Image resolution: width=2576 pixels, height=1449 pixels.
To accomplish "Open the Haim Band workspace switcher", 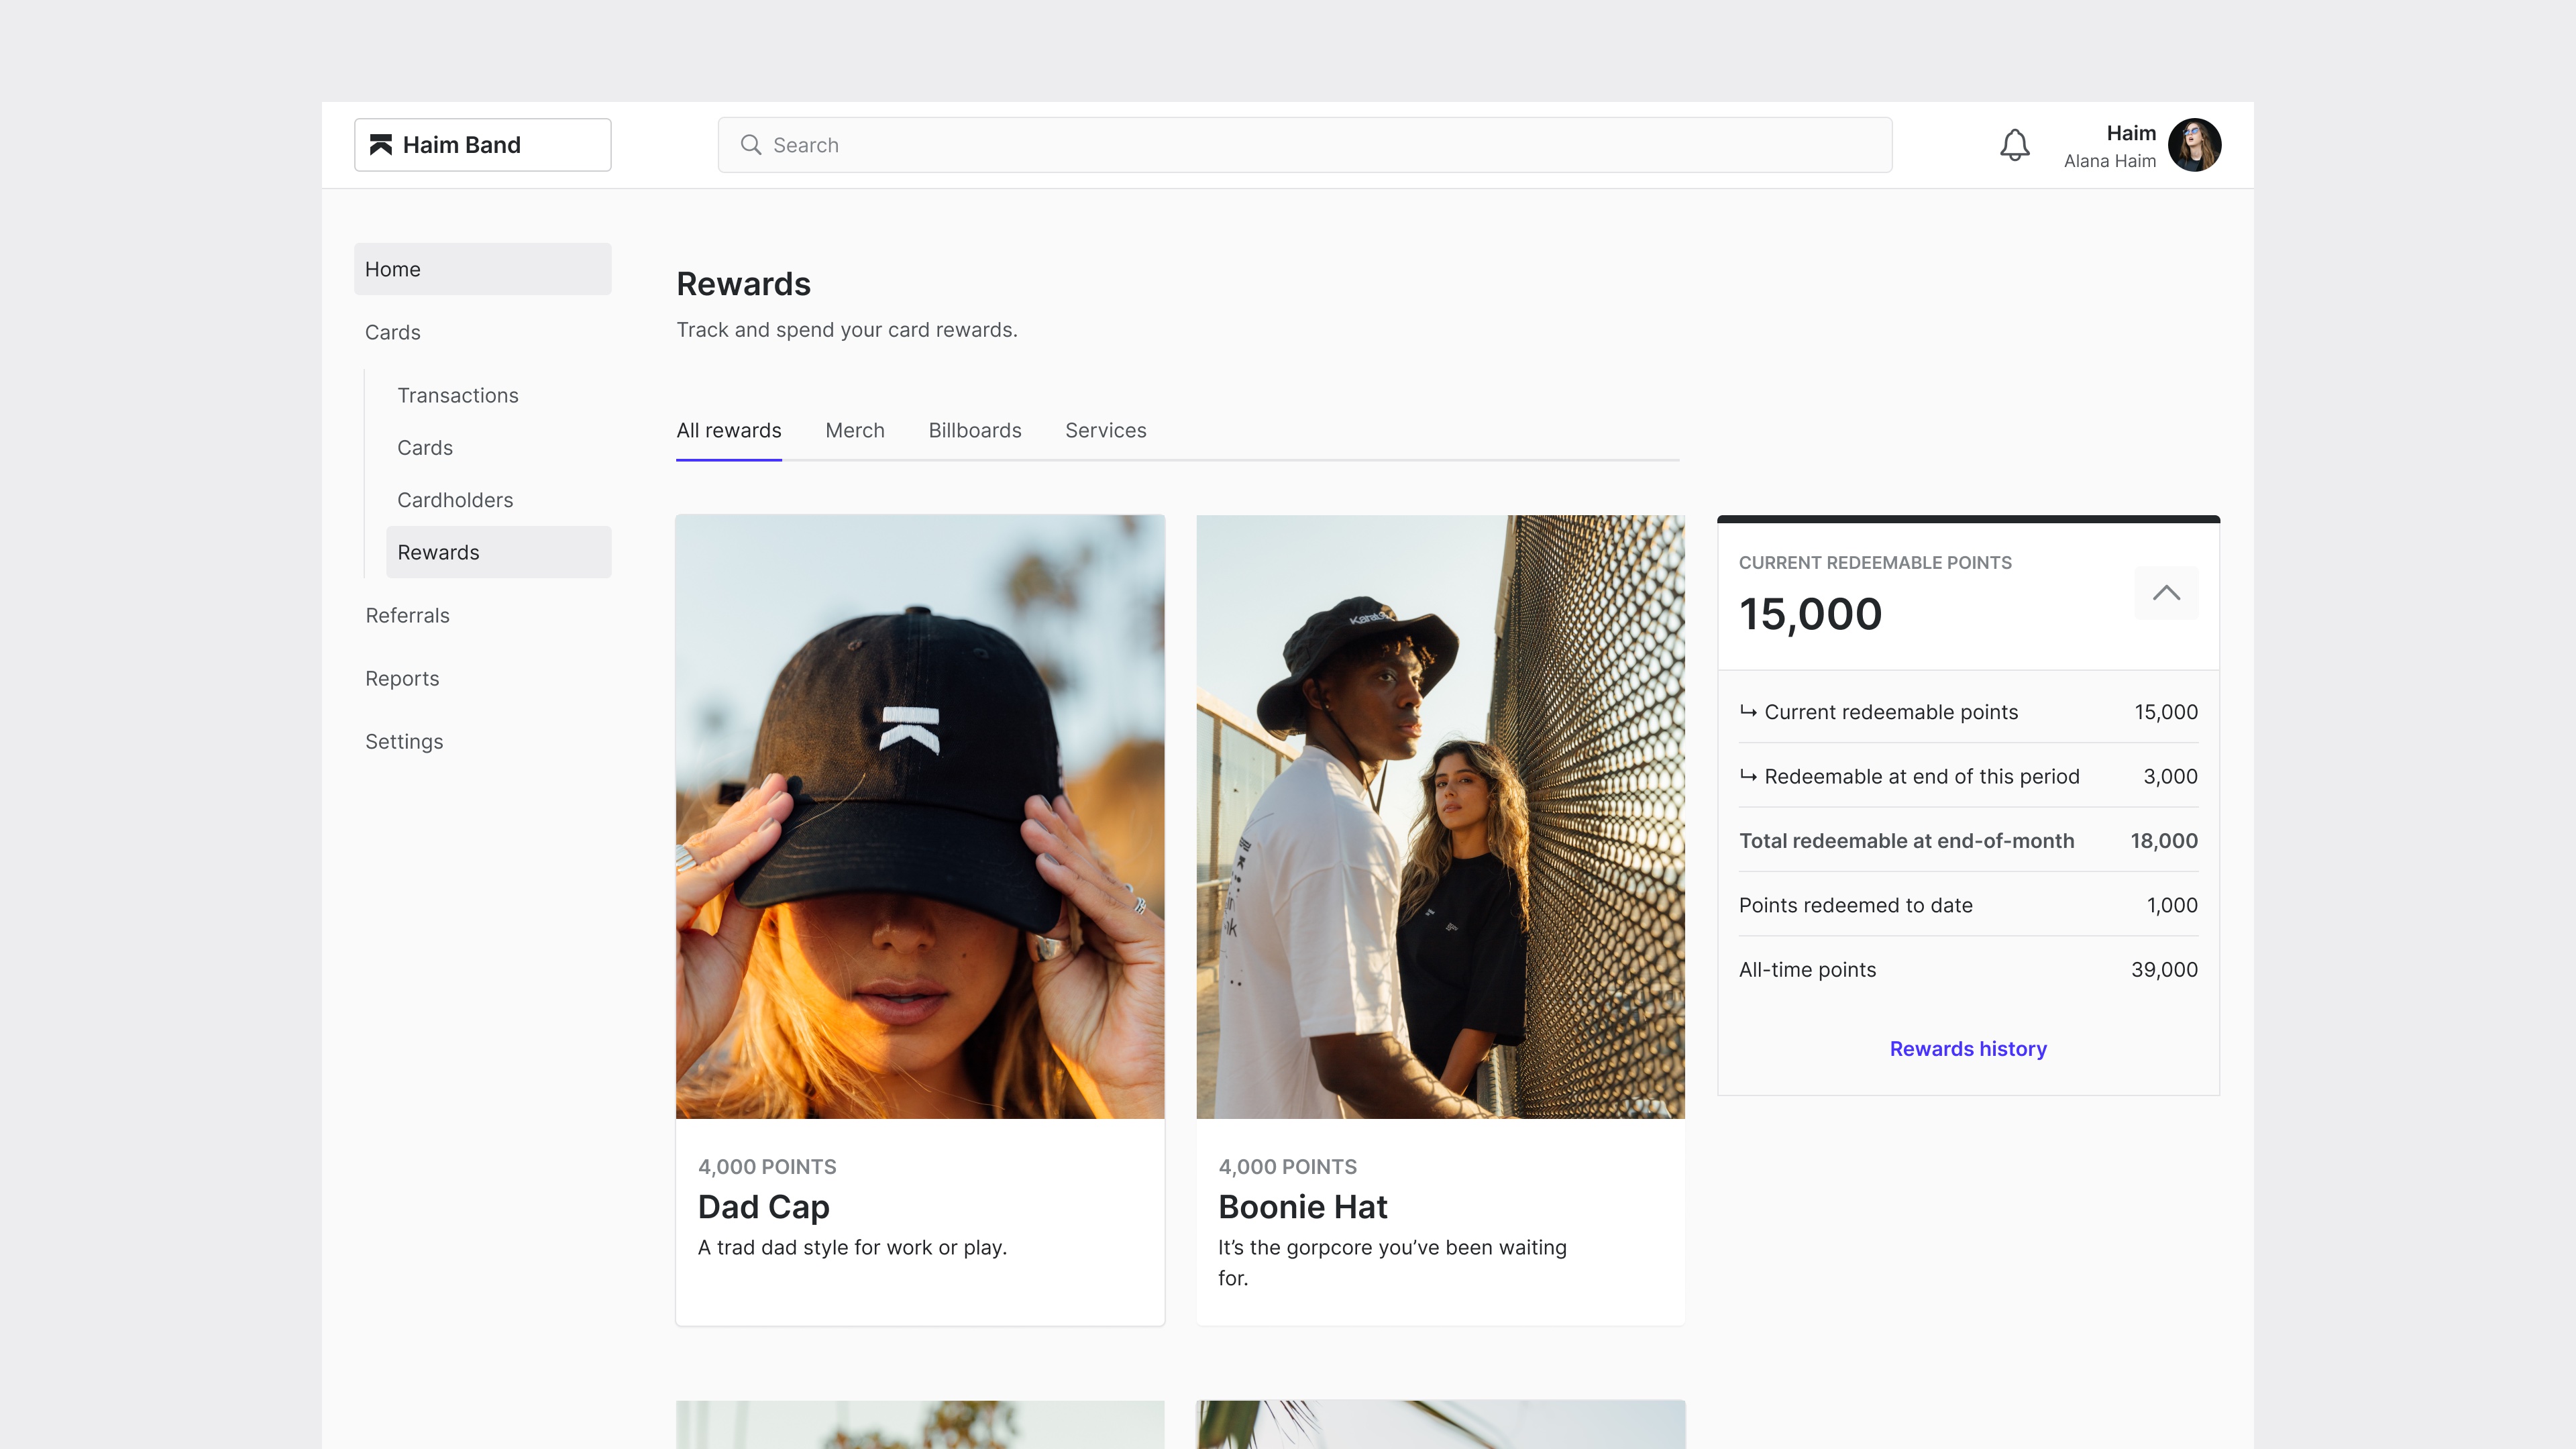I will coord(482,145).
